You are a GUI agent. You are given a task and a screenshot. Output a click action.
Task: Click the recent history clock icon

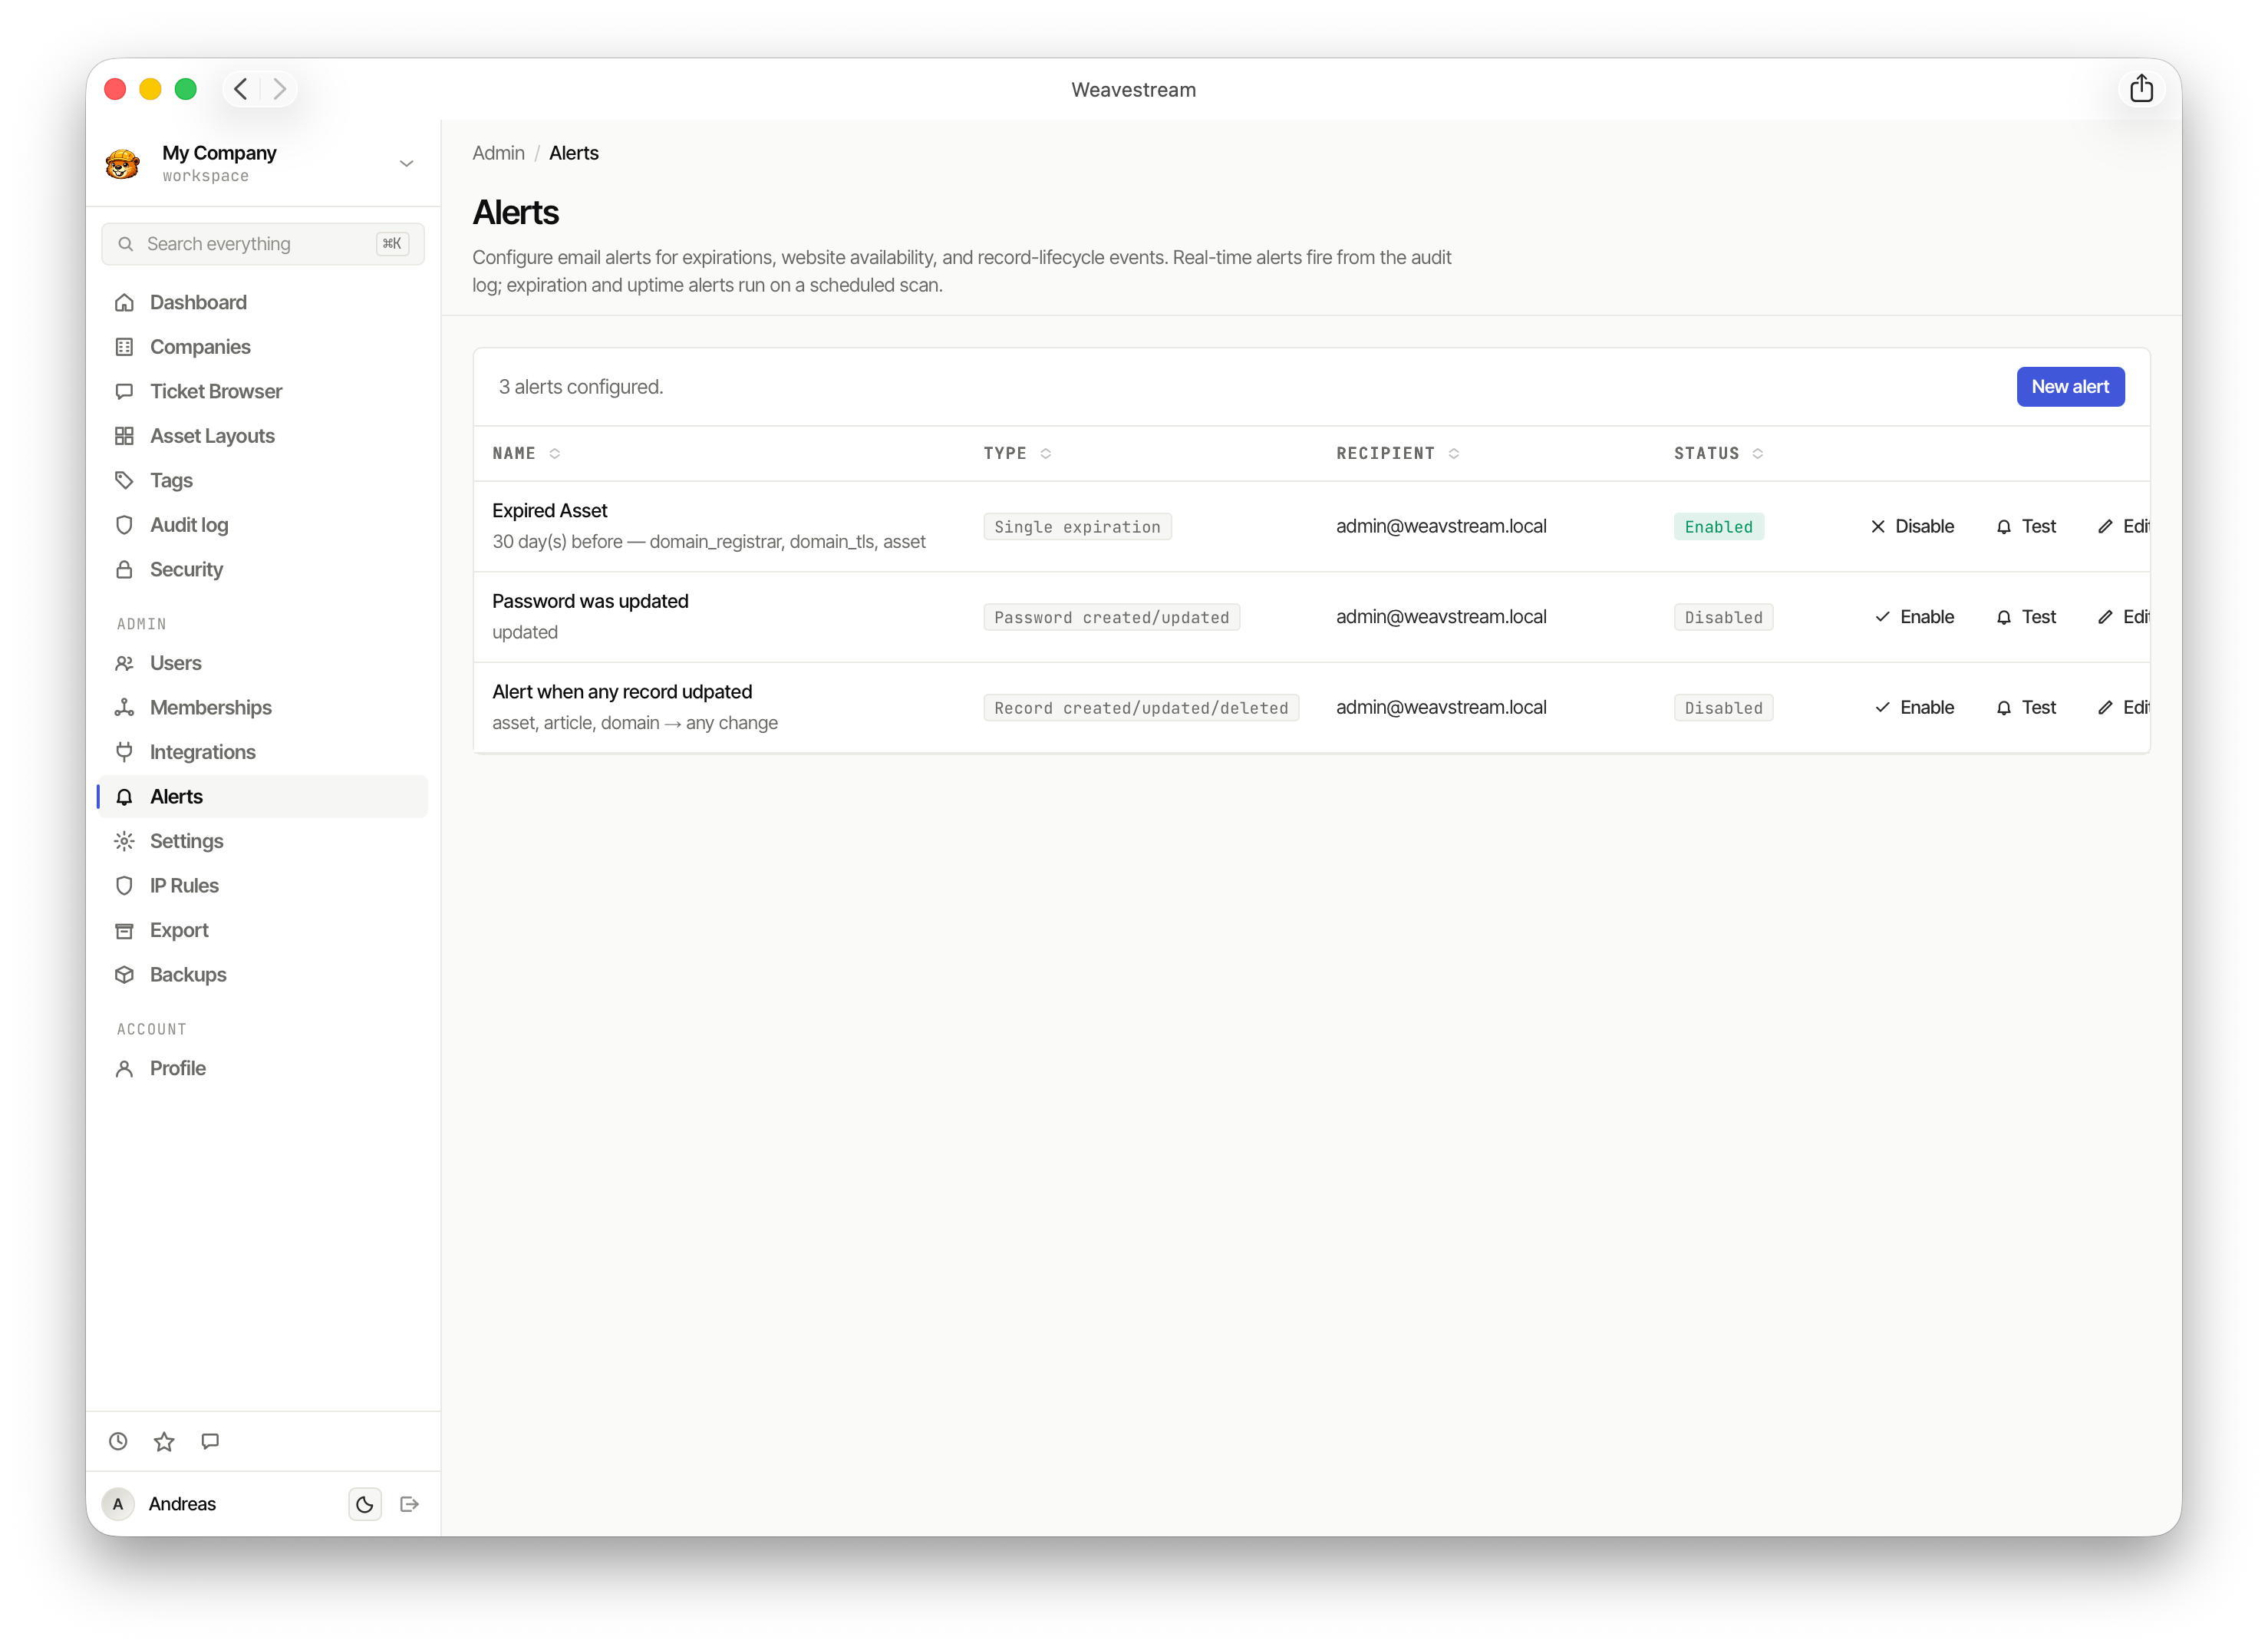(x=118, y=1441)
